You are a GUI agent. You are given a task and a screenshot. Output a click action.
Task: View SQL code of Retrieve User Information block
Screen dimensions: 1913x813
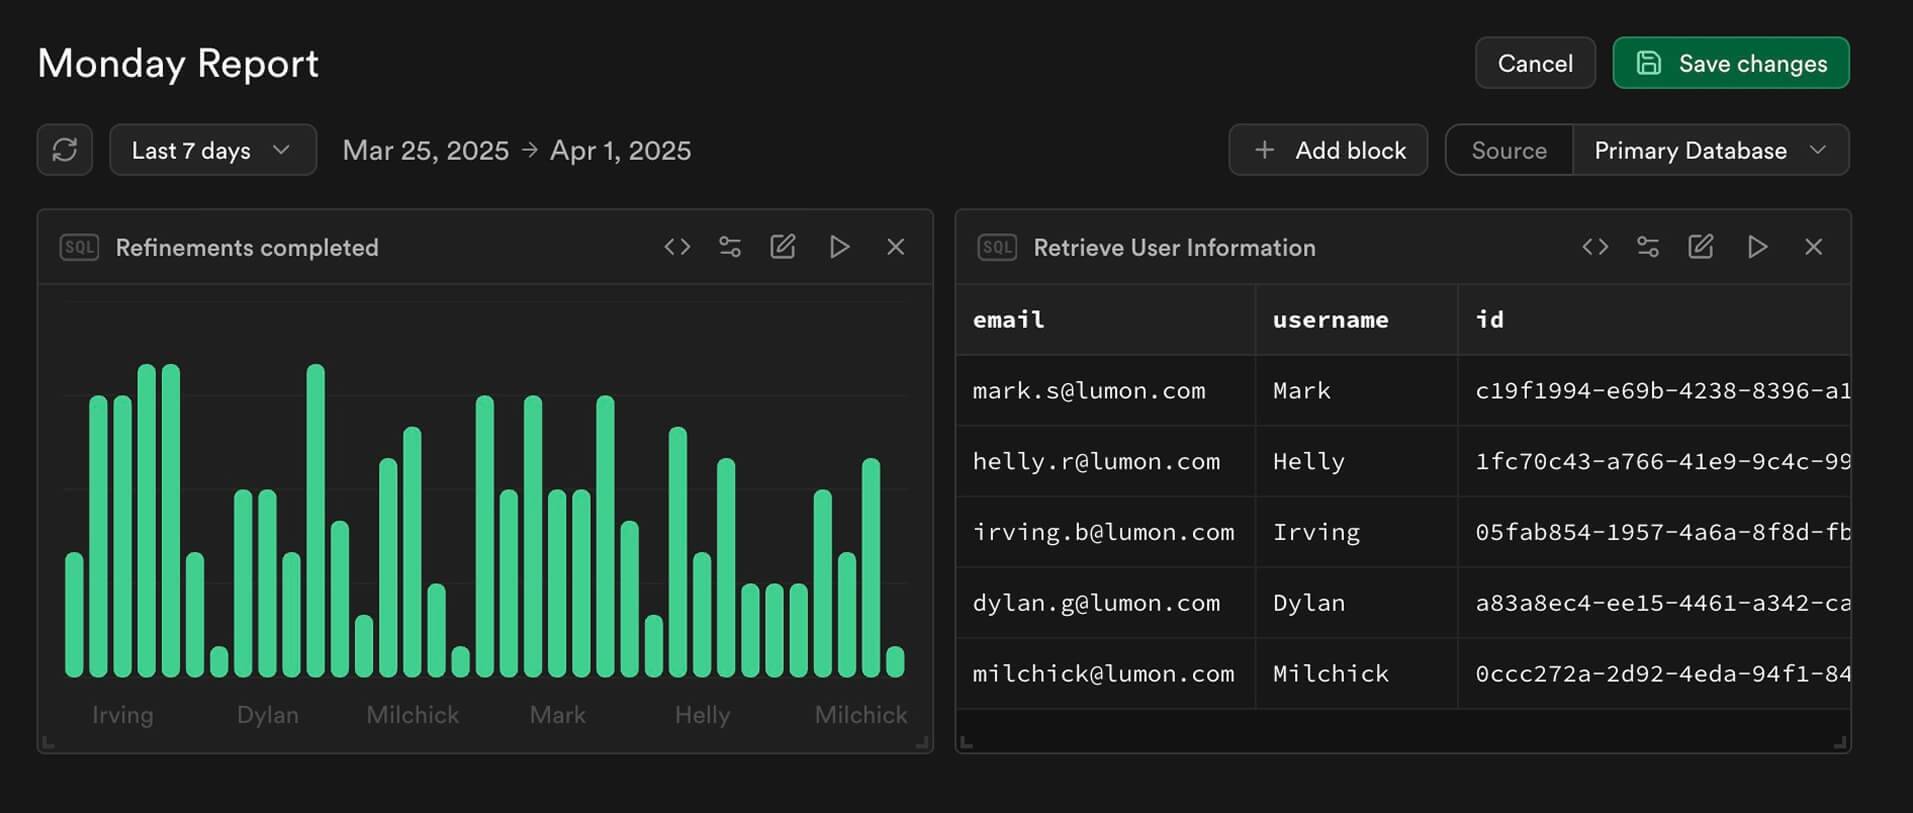click(1595, 247)
